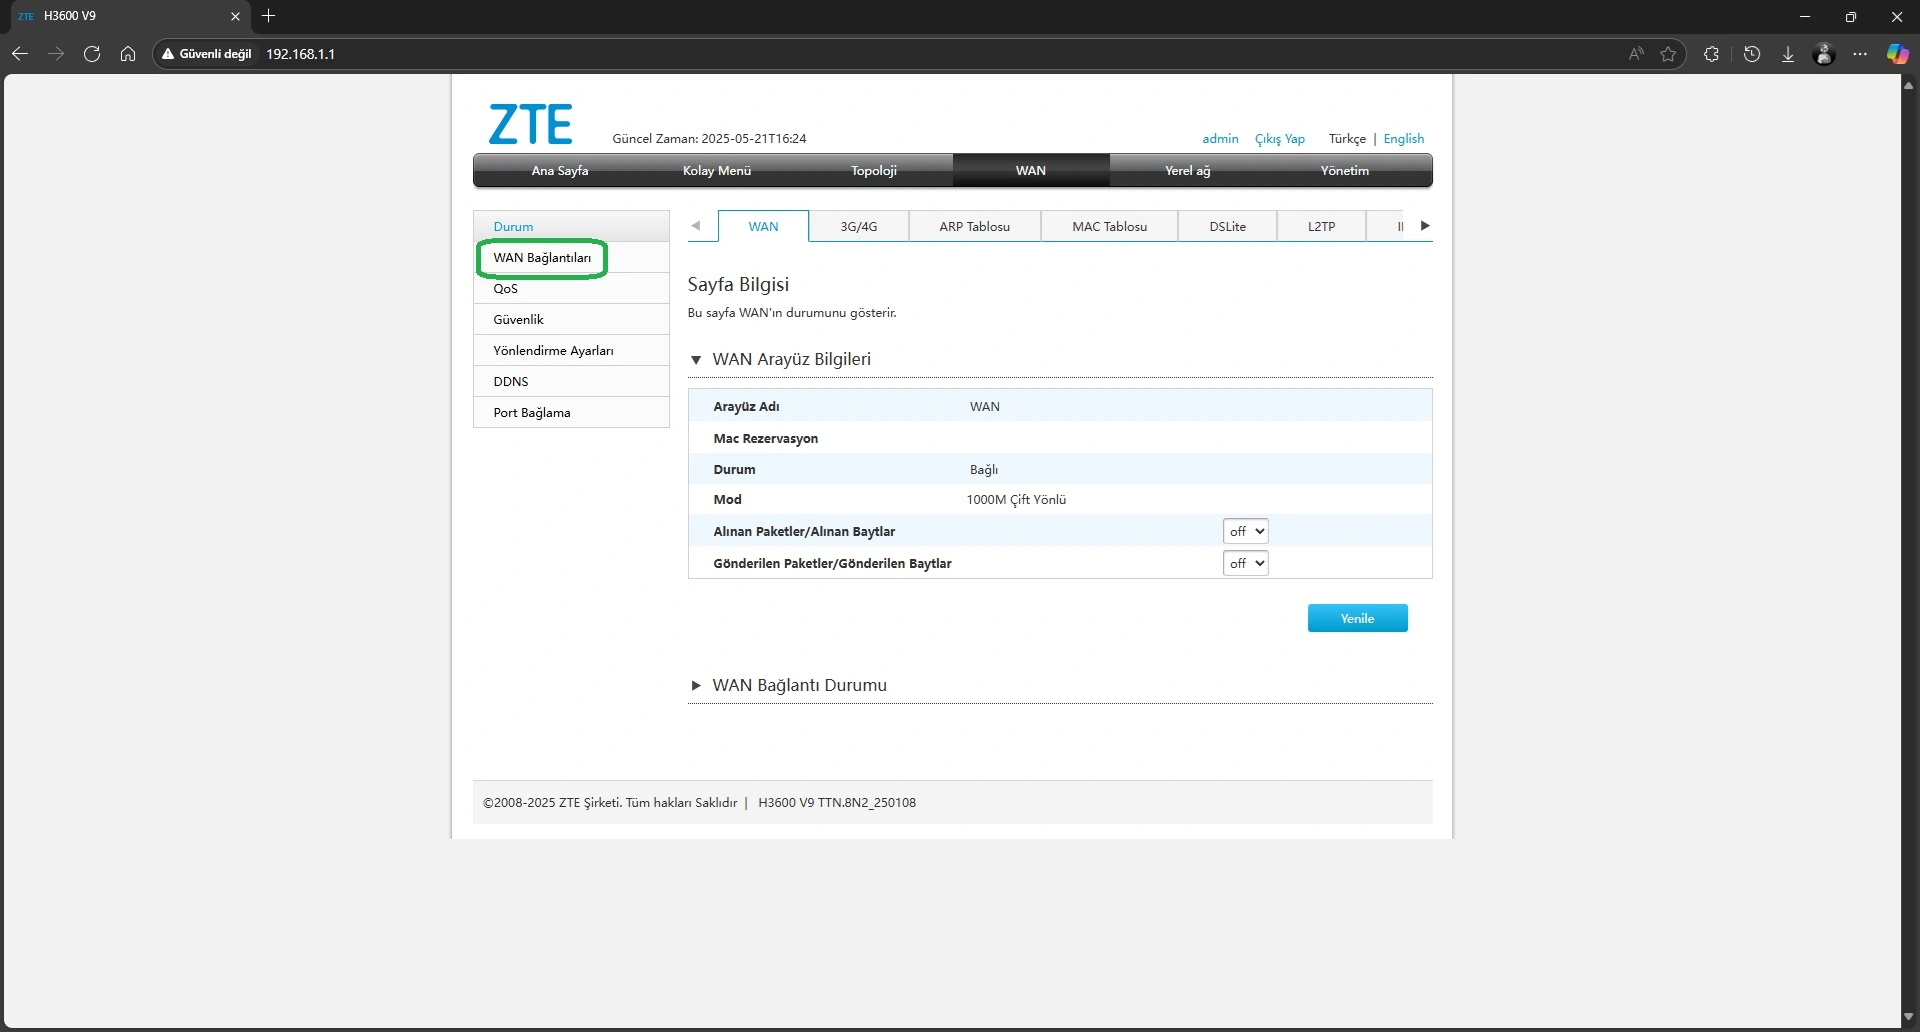Click the page scrollbar up arrow
1920x1032 pixels.
click(x=1909, y=86)
